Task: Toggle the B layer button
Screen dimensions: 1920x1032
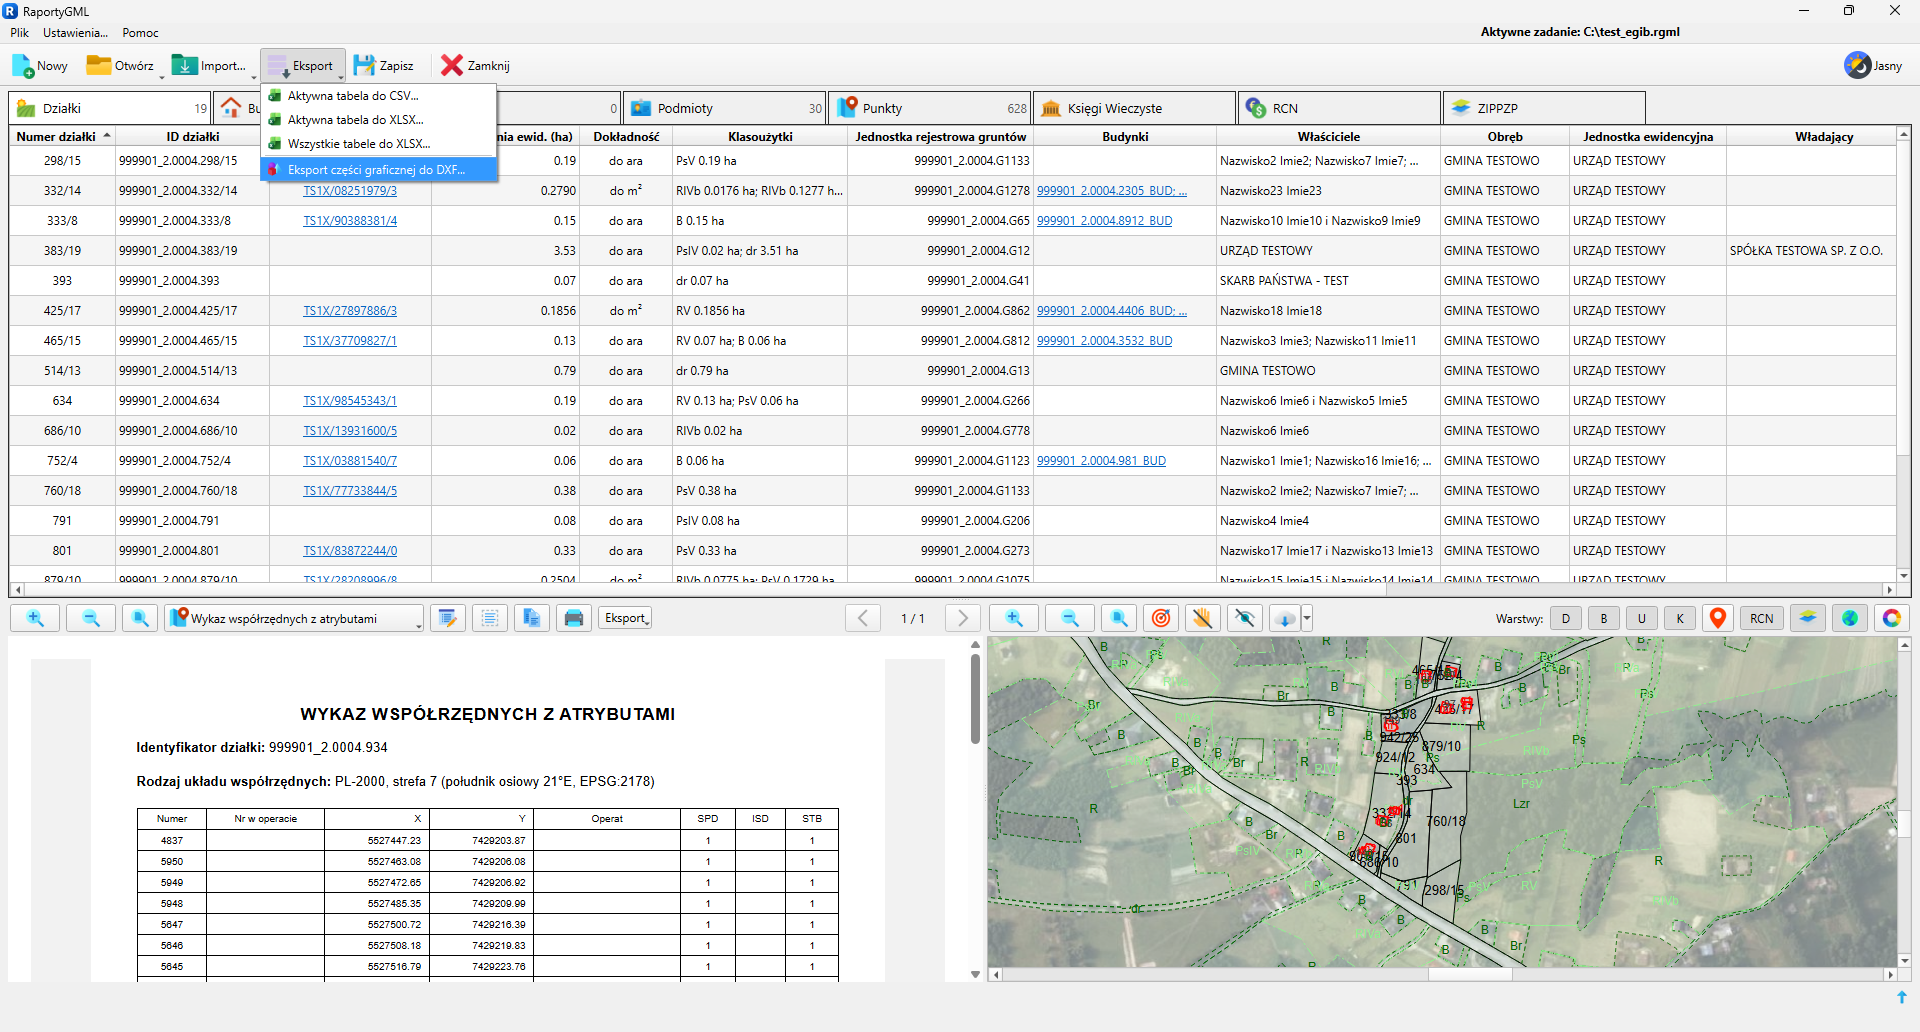Action: pos(1604,618)
